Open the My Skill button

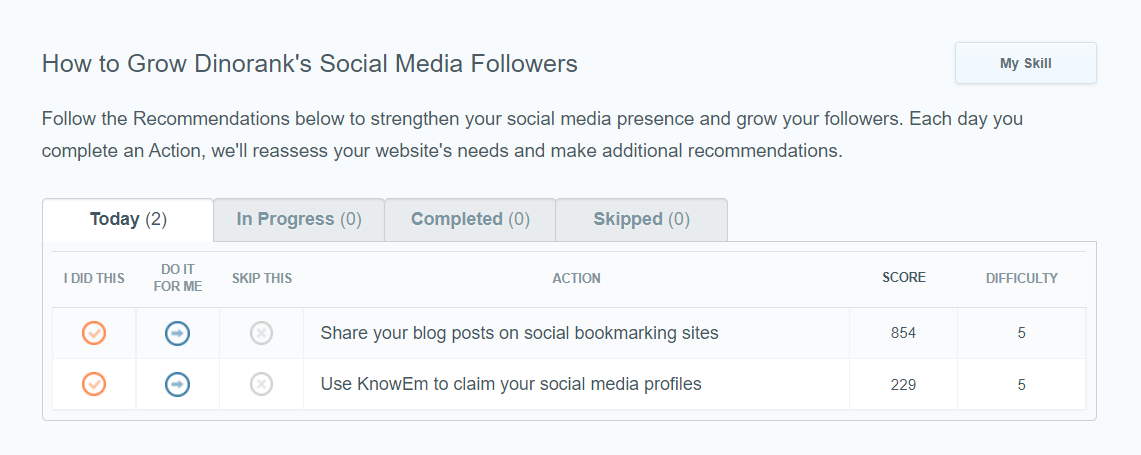pyautogui.click(x=1025, y=63)
